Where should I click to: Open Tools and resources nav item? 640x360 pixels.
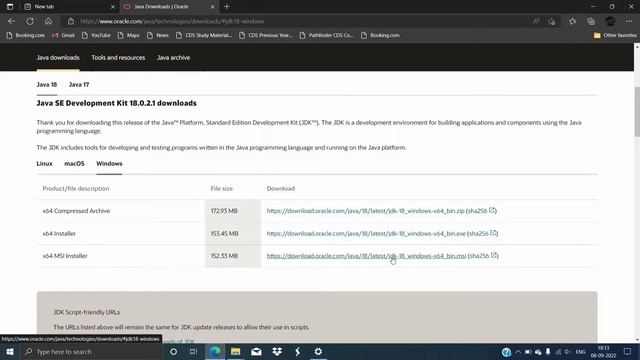click(x=118, y=58)
